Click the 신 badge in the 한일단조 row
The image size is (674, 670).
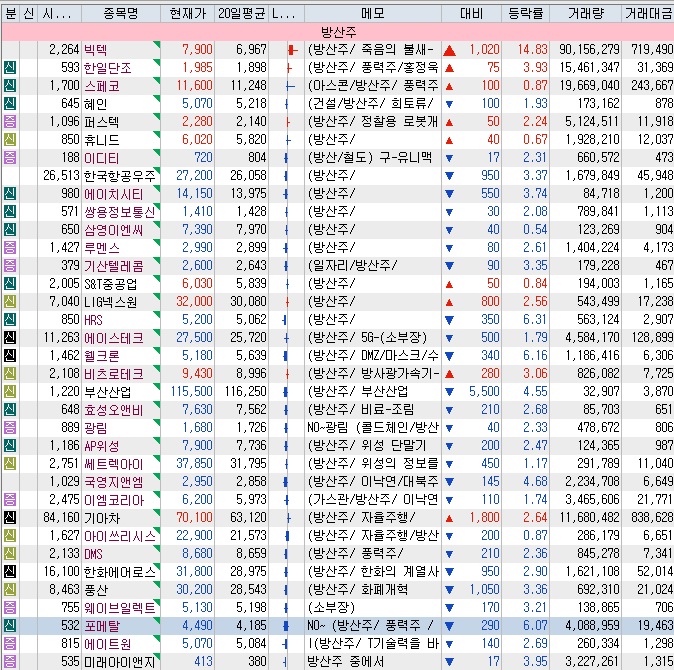[x=10, y=67]
